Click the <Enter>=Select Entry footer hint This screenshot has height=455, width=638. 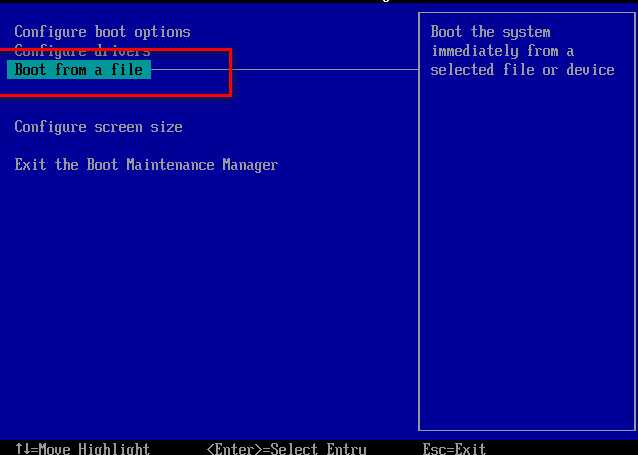(x=286, y=448)
